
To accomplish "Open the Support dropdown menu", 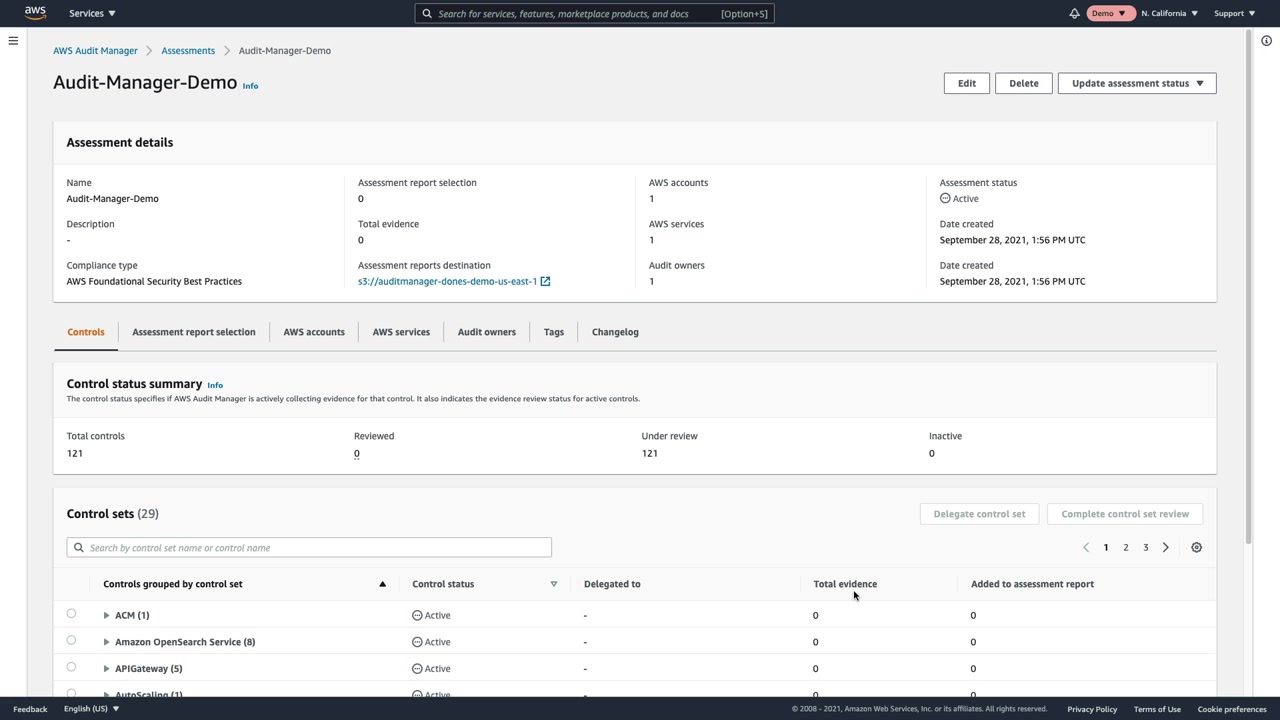I will (1234, 14).
